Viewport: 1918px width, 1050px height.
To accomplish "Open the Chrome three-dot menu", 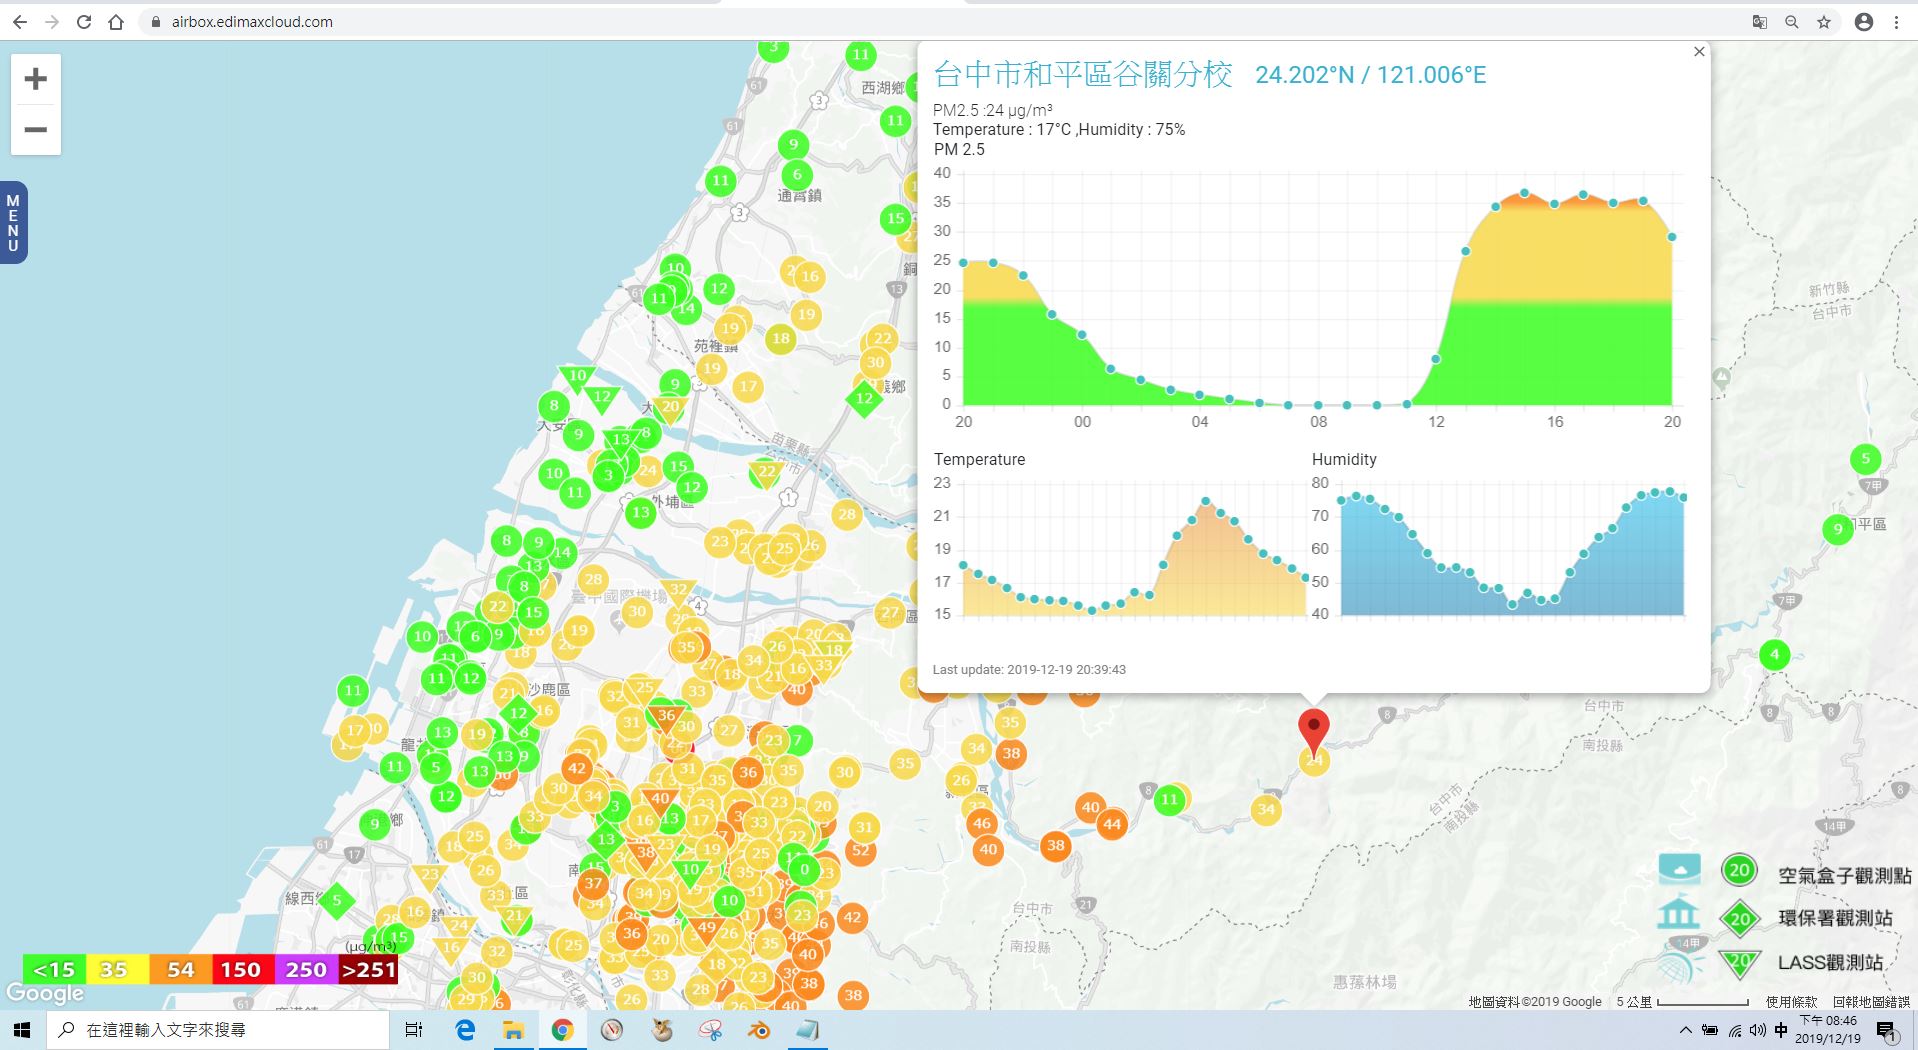I will [1896, 22].
